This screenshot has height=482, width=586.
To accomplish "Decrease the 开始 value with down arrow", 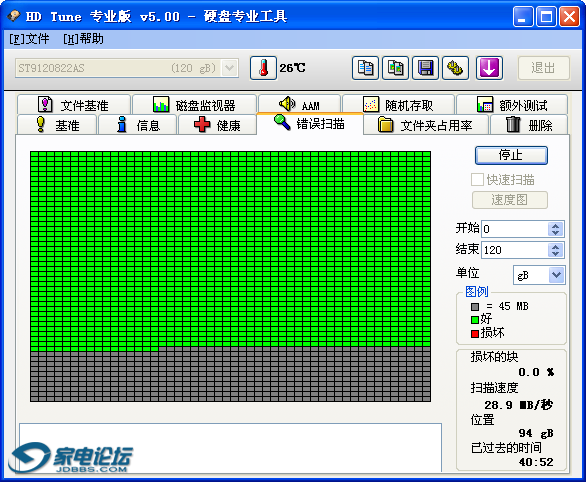I will point(555,232).
